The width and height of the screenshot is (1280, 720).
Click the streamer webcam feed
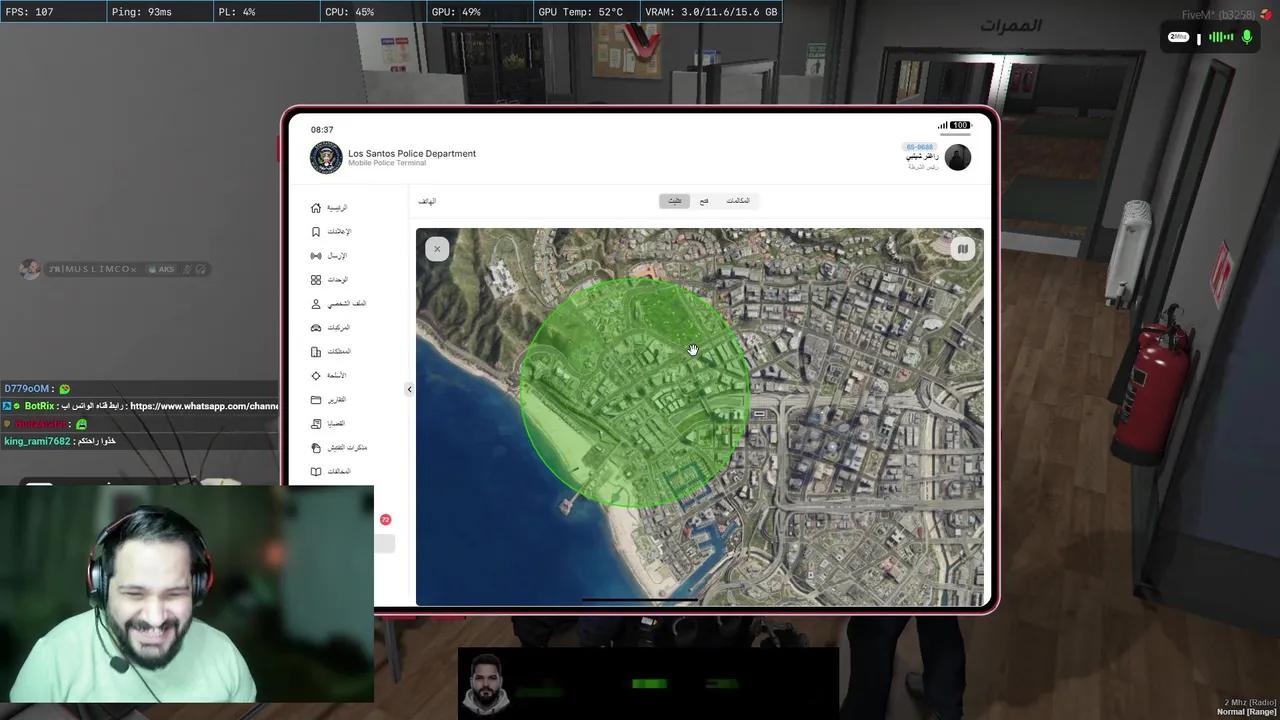pyautogui.click(x=187, y=594)
